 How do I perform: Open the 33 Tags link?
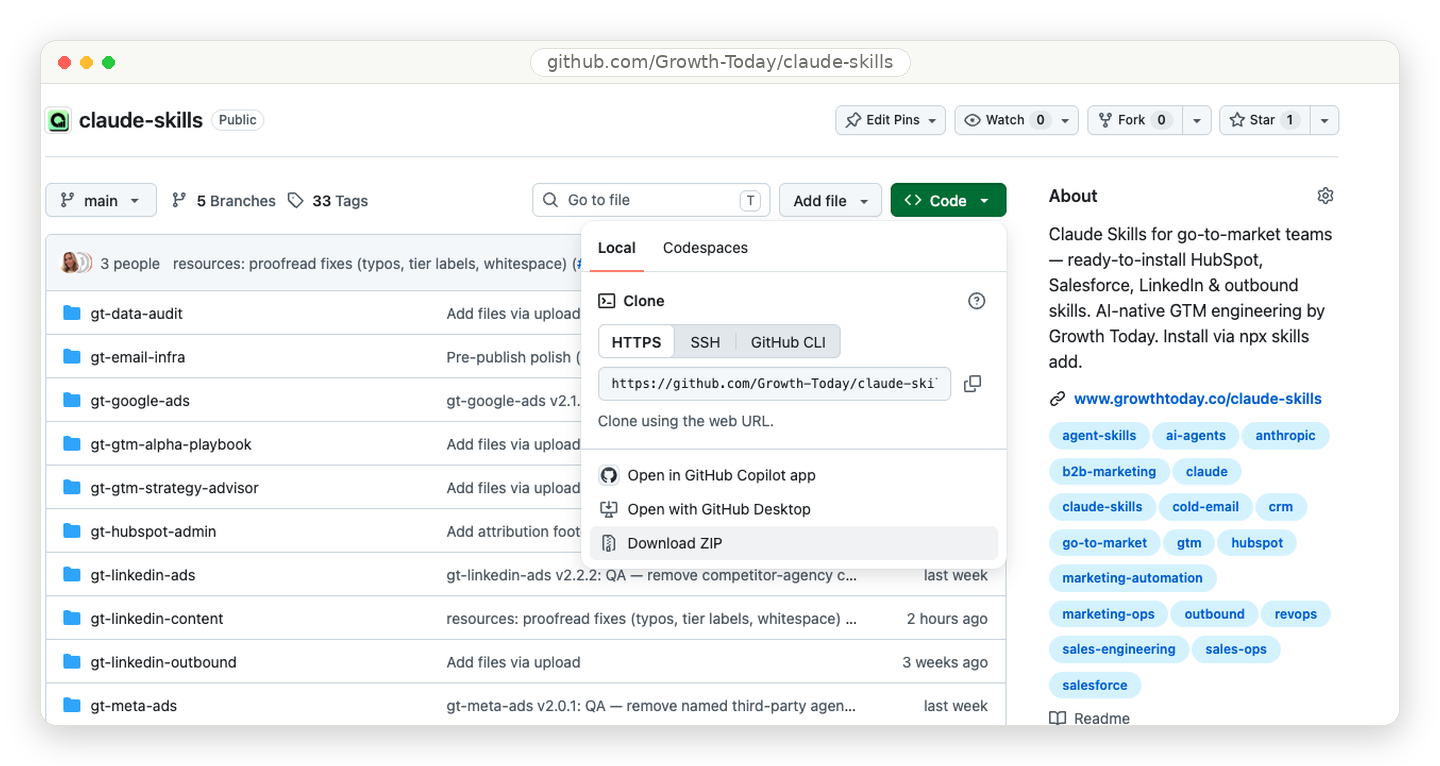(x=328, y=201)
